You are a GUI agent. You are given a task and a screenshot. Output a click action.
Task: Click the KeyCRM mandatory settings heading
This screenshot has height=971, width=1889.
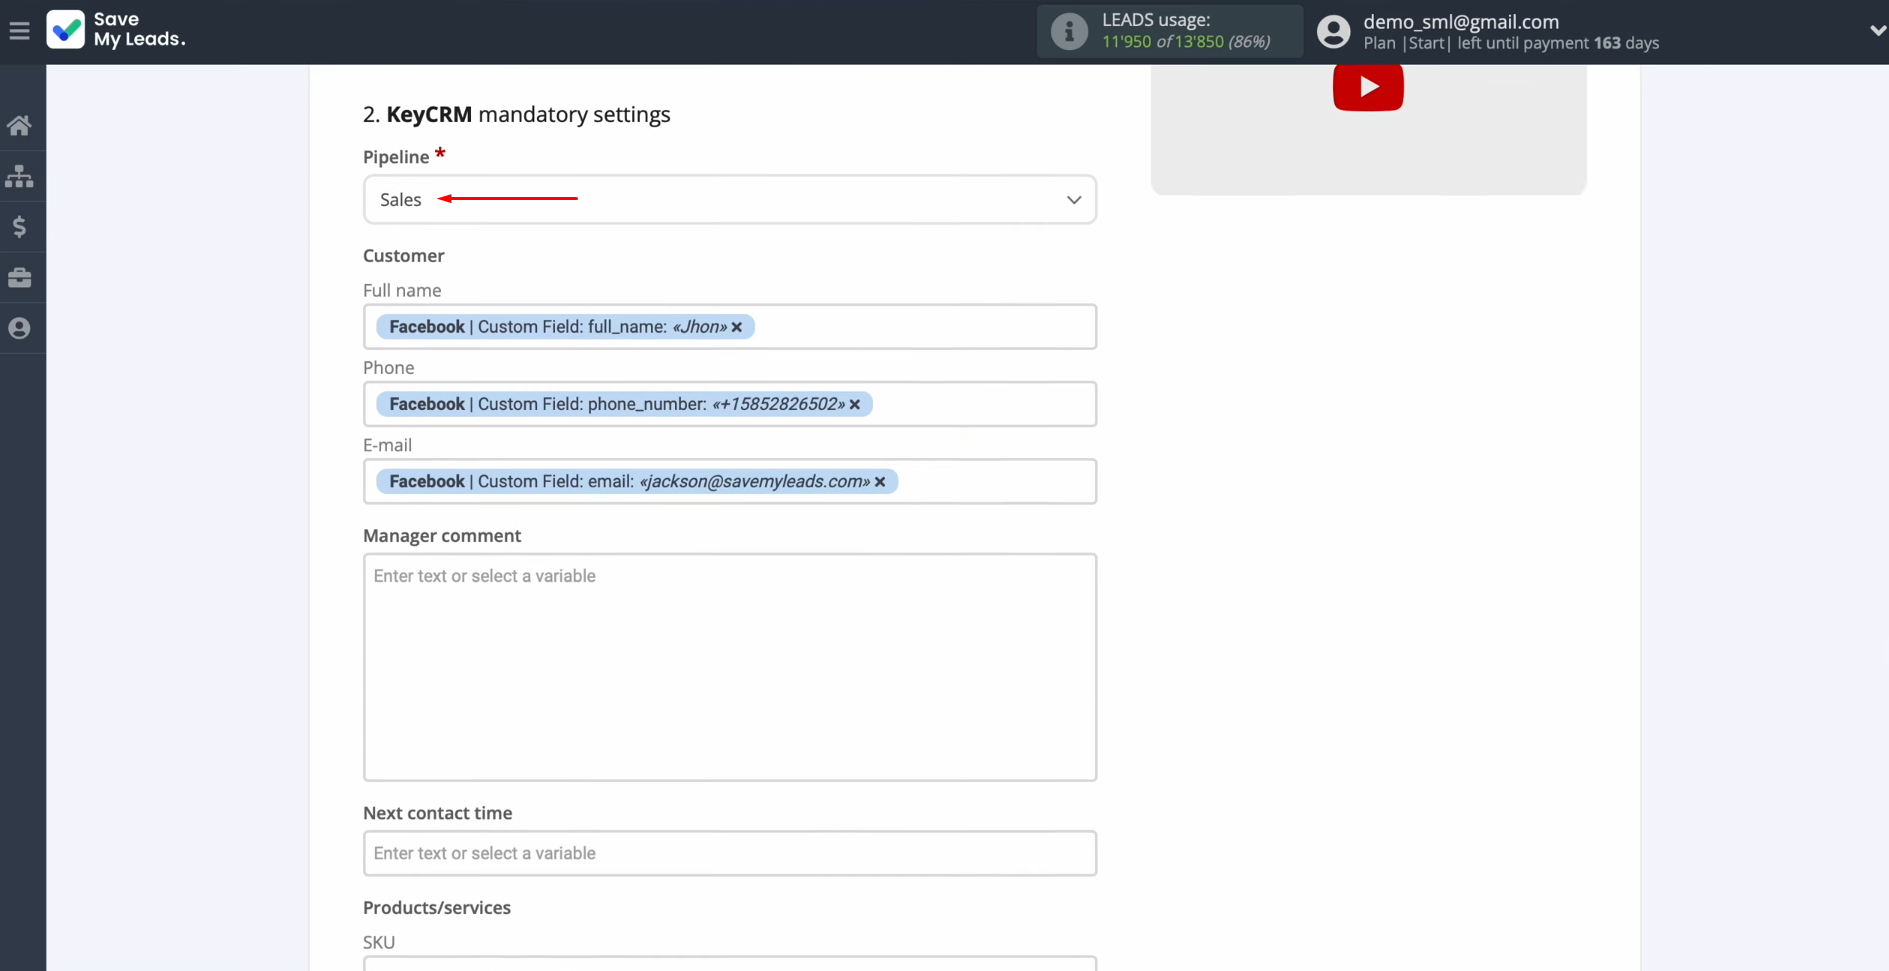[x=516, y=114]
